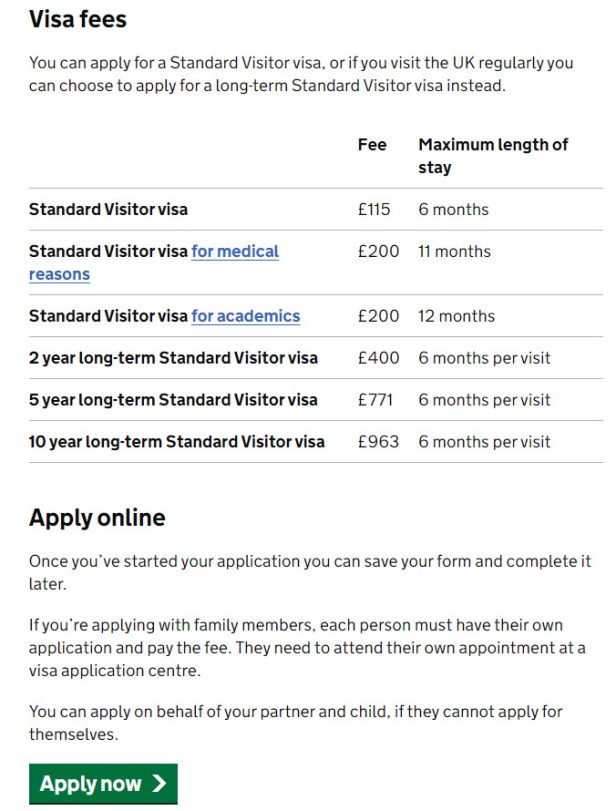Screen dimensions: 616x811
Task: Select the "12 months" stay cell
Action: tap(456, 316)
